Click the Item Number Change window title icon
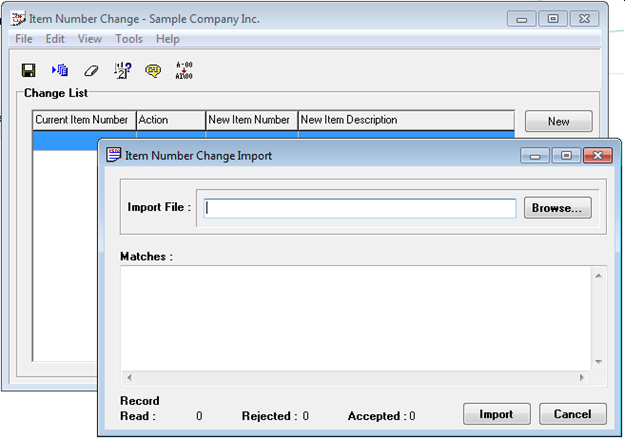Viewport: 625px width, 439px height. (x=18, y=18)
